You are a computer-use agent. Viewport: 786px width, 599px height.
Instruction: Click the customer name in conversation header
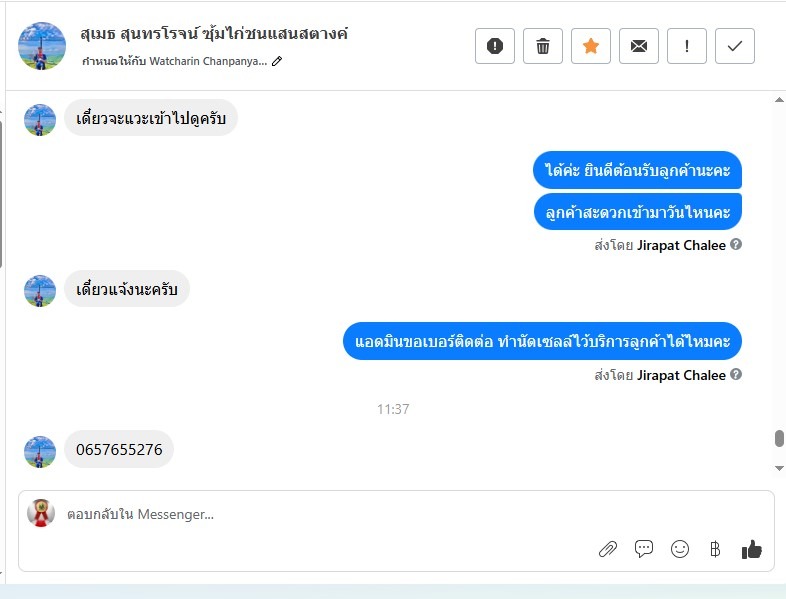tap(214, 34)
